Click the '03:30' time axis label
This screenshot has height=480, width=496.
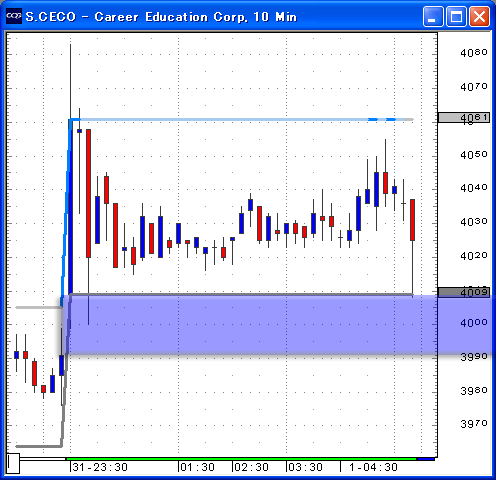[x=305, y=467]
